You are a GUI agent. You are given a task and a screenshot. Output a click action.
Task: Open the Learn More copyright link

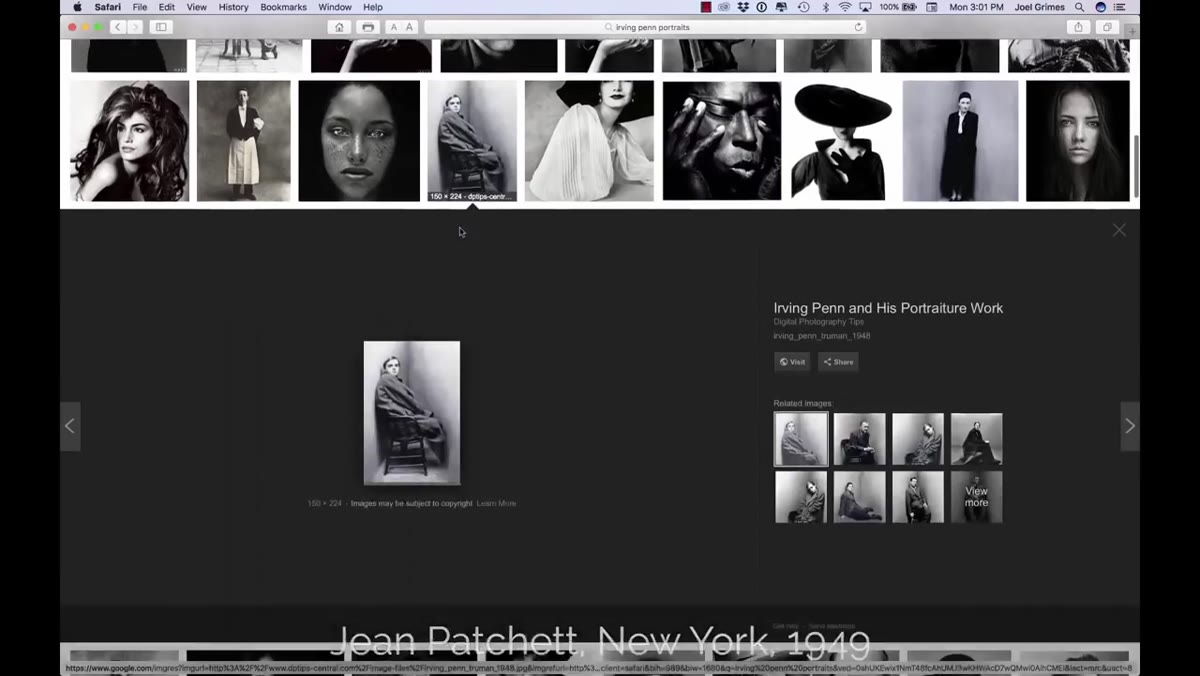[496, 503]
